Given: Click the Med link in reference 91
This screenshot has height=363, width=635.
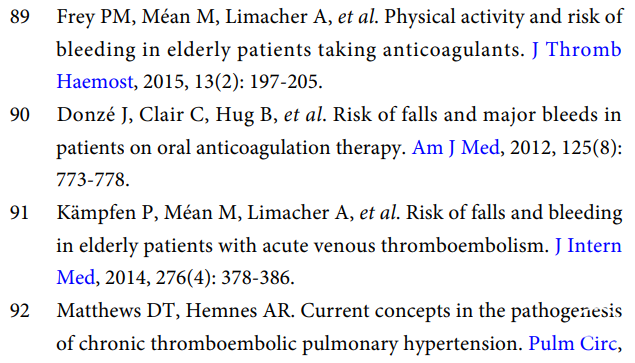Looking at the screenshot, I should tap(75, 278).
